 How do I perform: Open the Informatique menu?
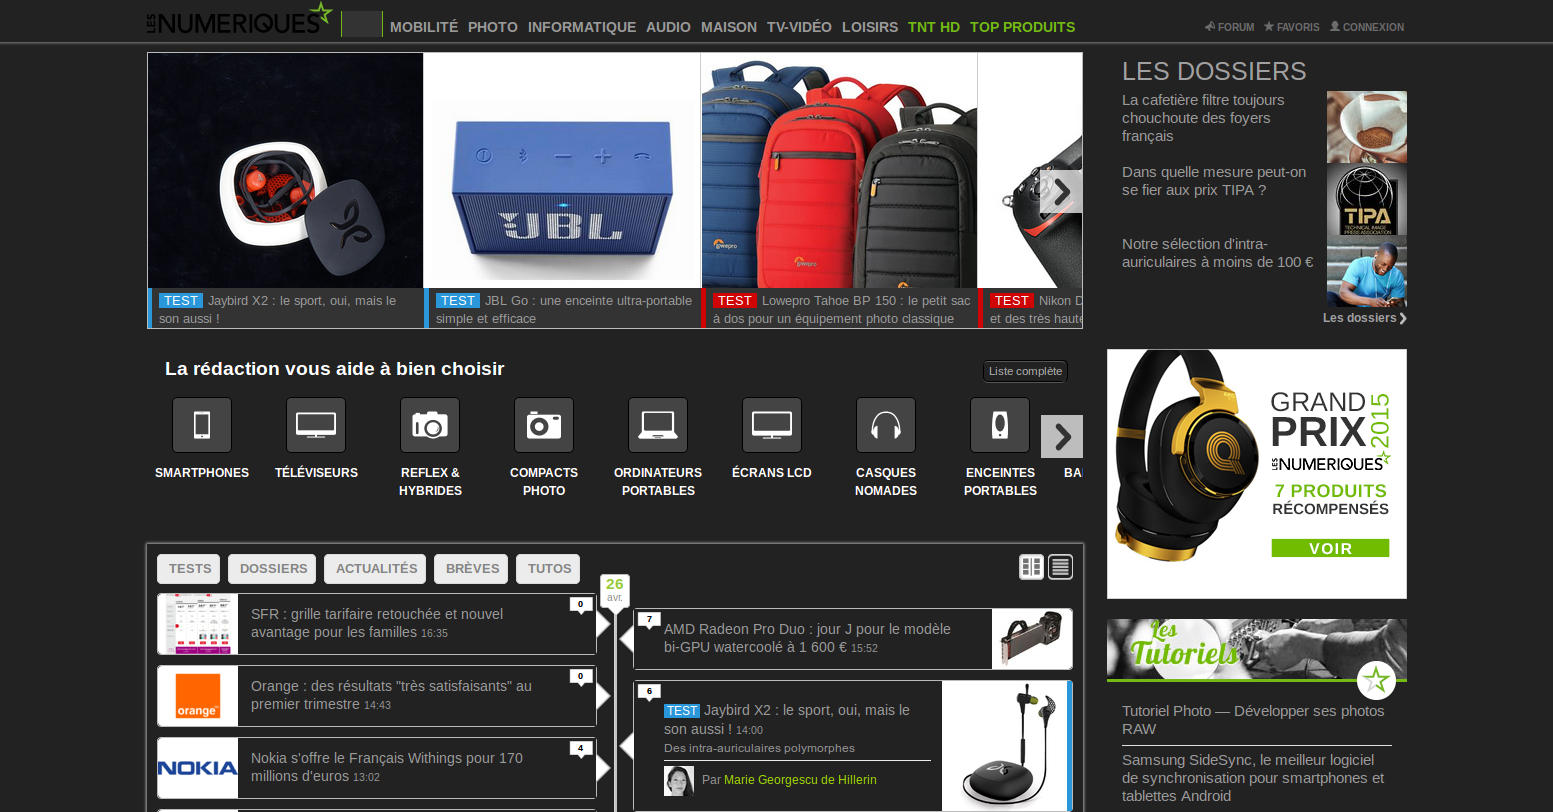click(582, 27)
